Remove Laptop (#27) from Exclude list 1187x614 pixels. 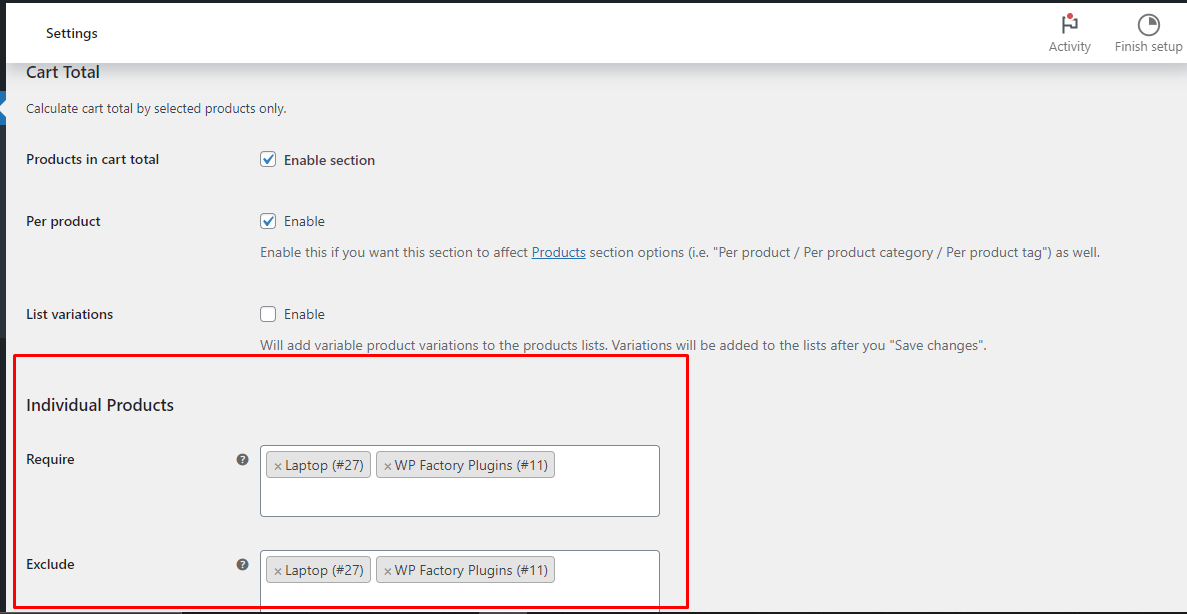[x=278, y=571]
